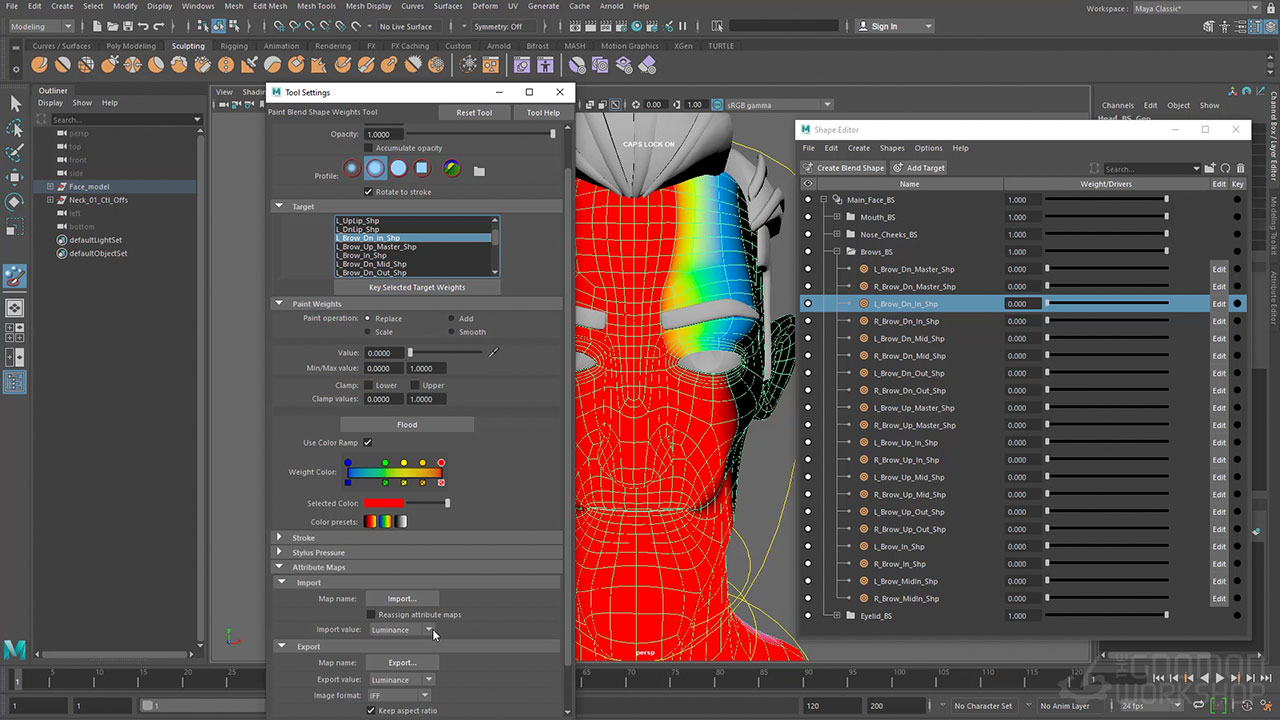This screenshot has width=1280, height=720.
Task: Expand the Eyelid_BS group in Shape Editor
Action: tap(837, 616)
